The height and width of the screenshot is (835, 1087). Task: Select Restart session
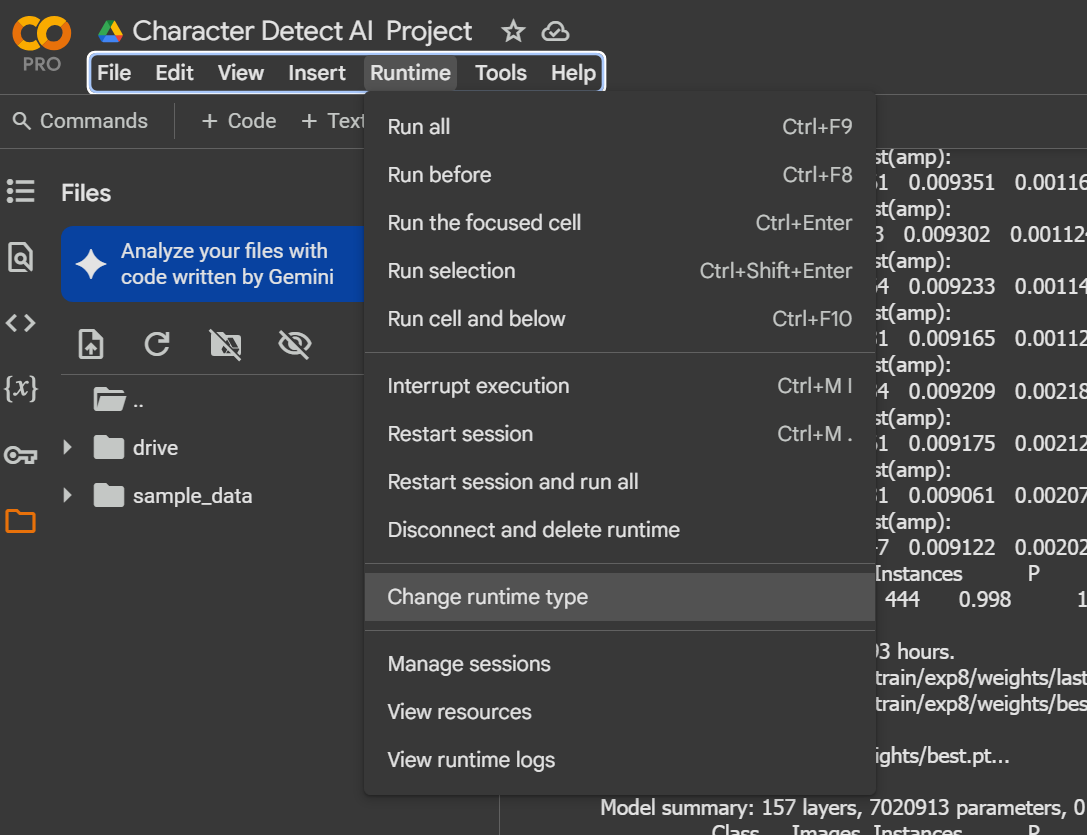[x=620, y=433]
